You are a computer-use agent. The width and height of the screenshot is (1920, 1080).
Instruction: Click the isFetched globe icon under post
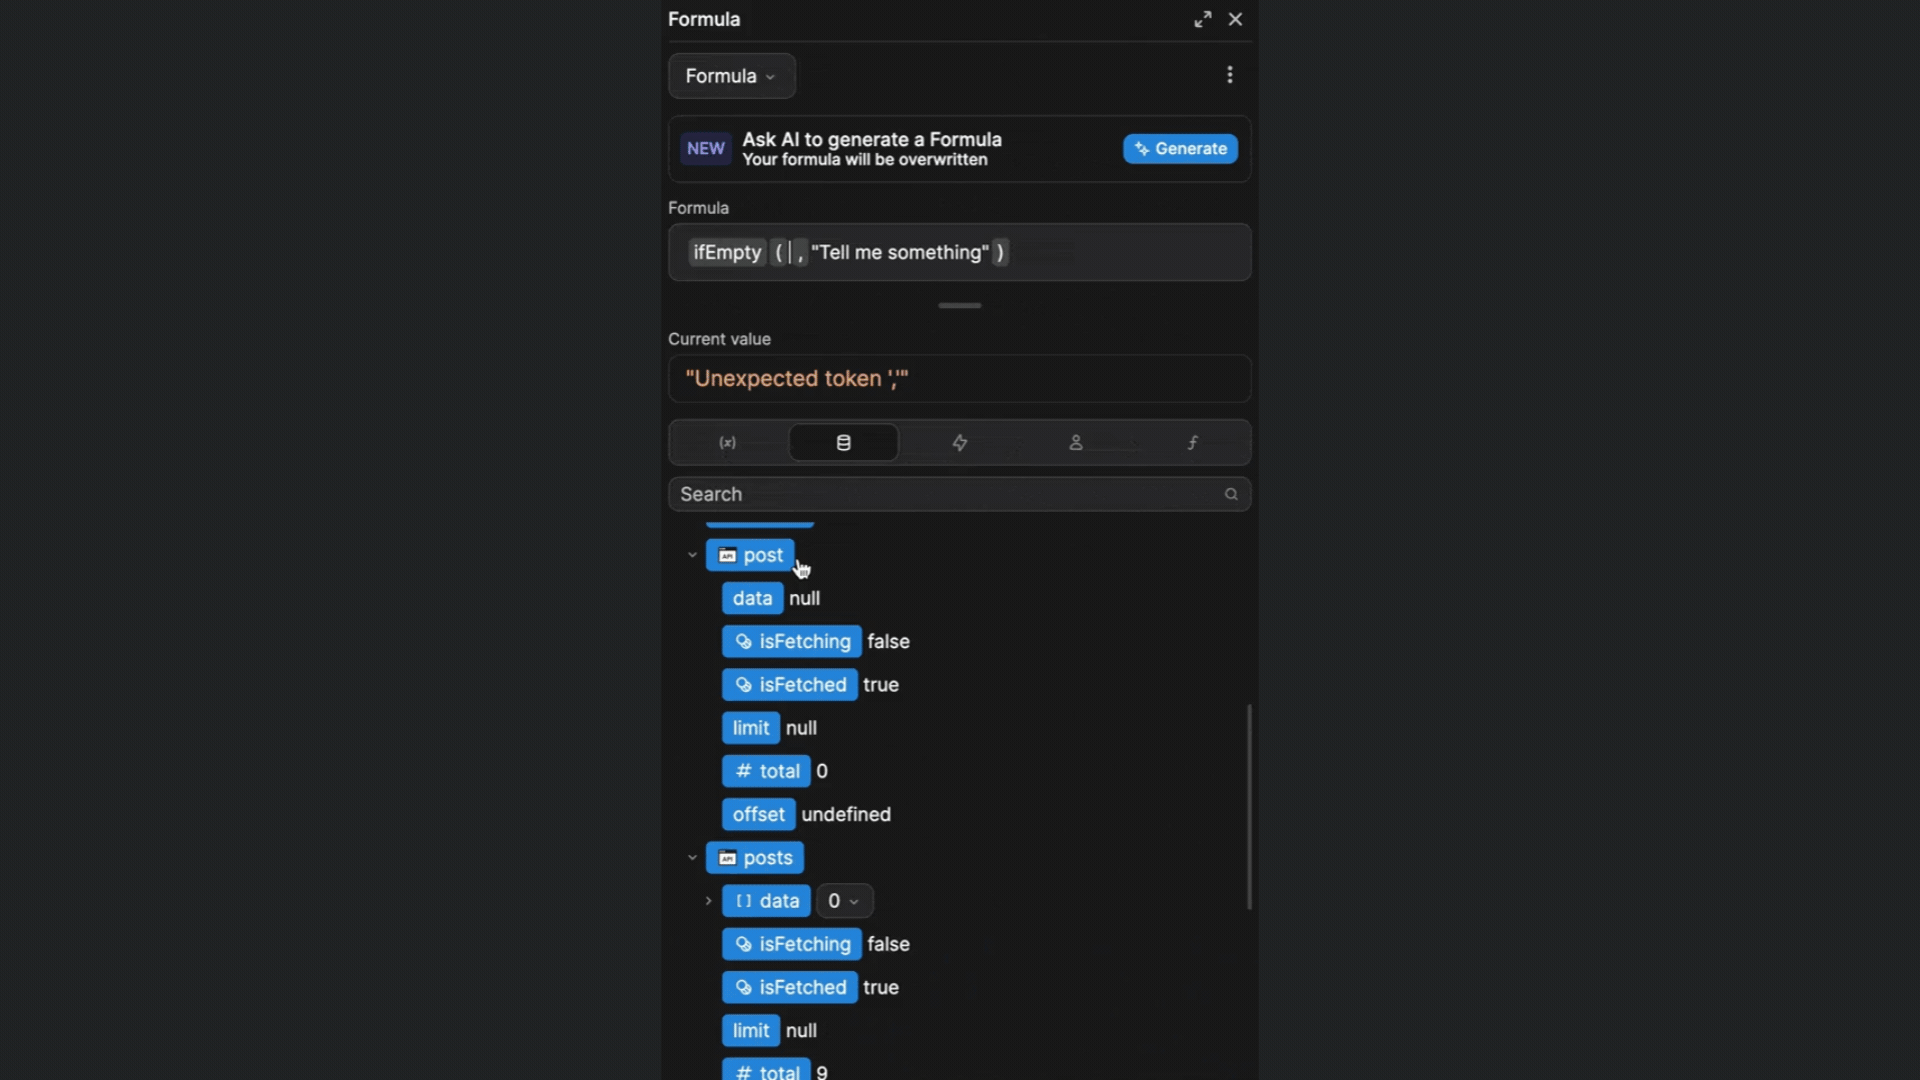[x=742, y=684]
